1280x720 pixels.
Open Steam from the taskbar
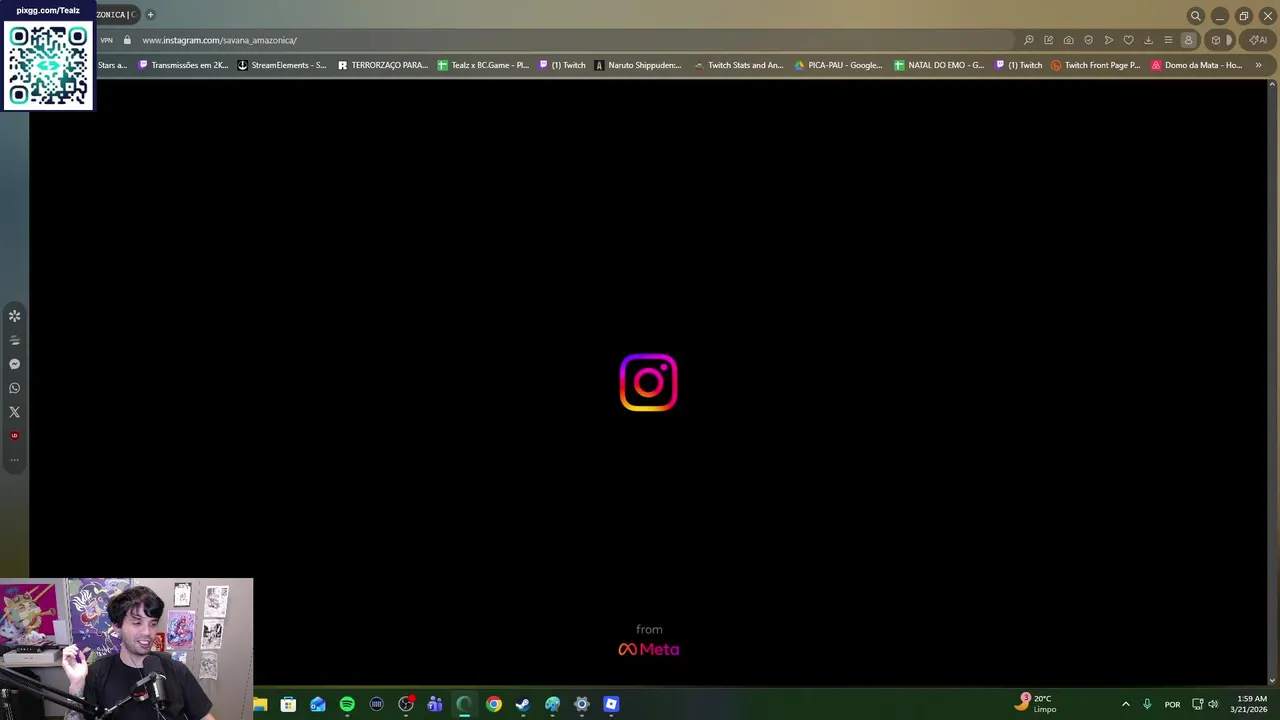(523, 704)
